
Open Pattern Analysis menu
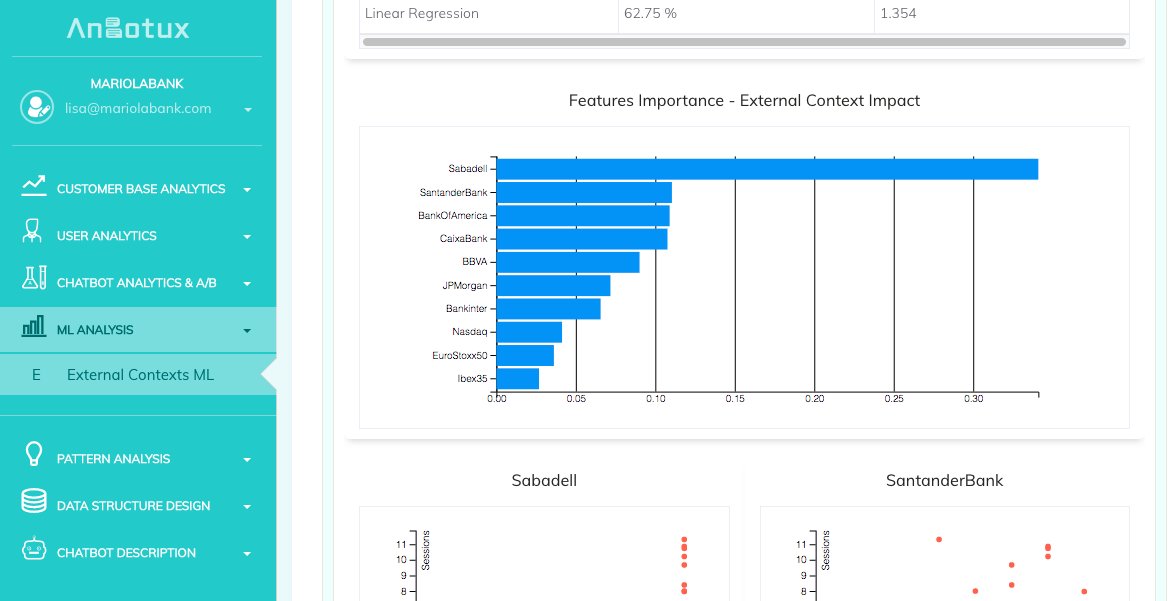(x=138, y=459)
